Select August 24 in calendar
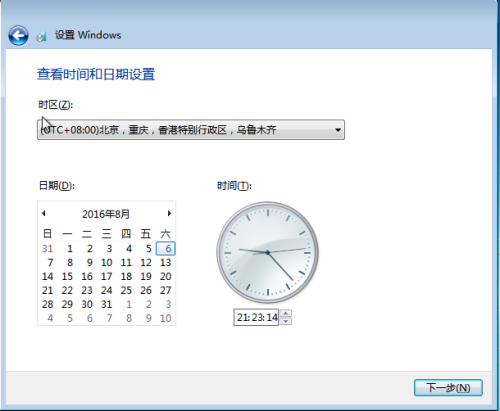Viewport: 500px width, 411px height. (106, 290)
